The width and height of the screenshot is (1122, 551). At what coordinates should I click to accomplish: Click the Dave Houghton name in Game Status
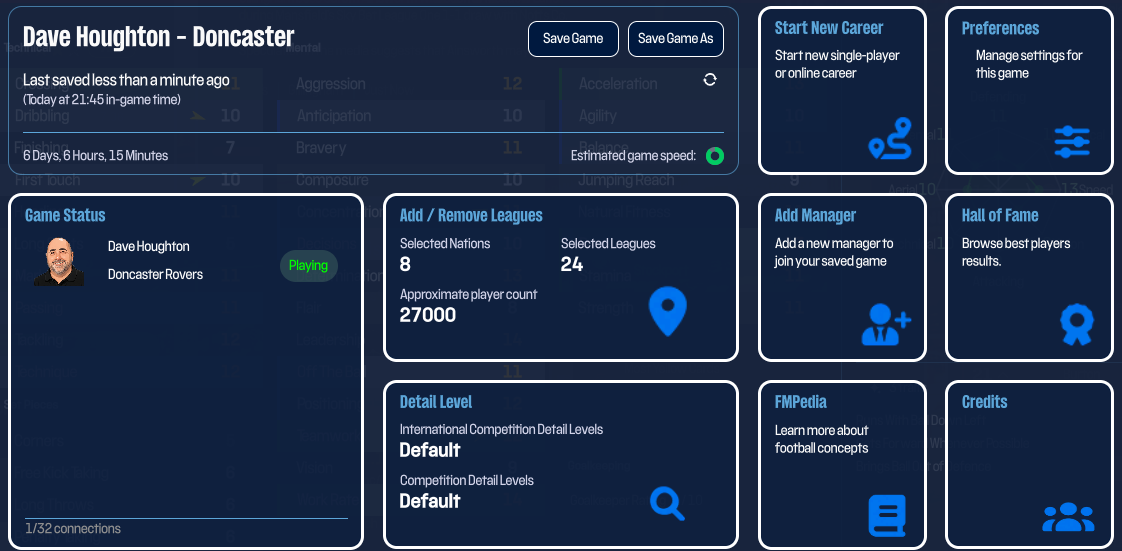click(149, 246)
